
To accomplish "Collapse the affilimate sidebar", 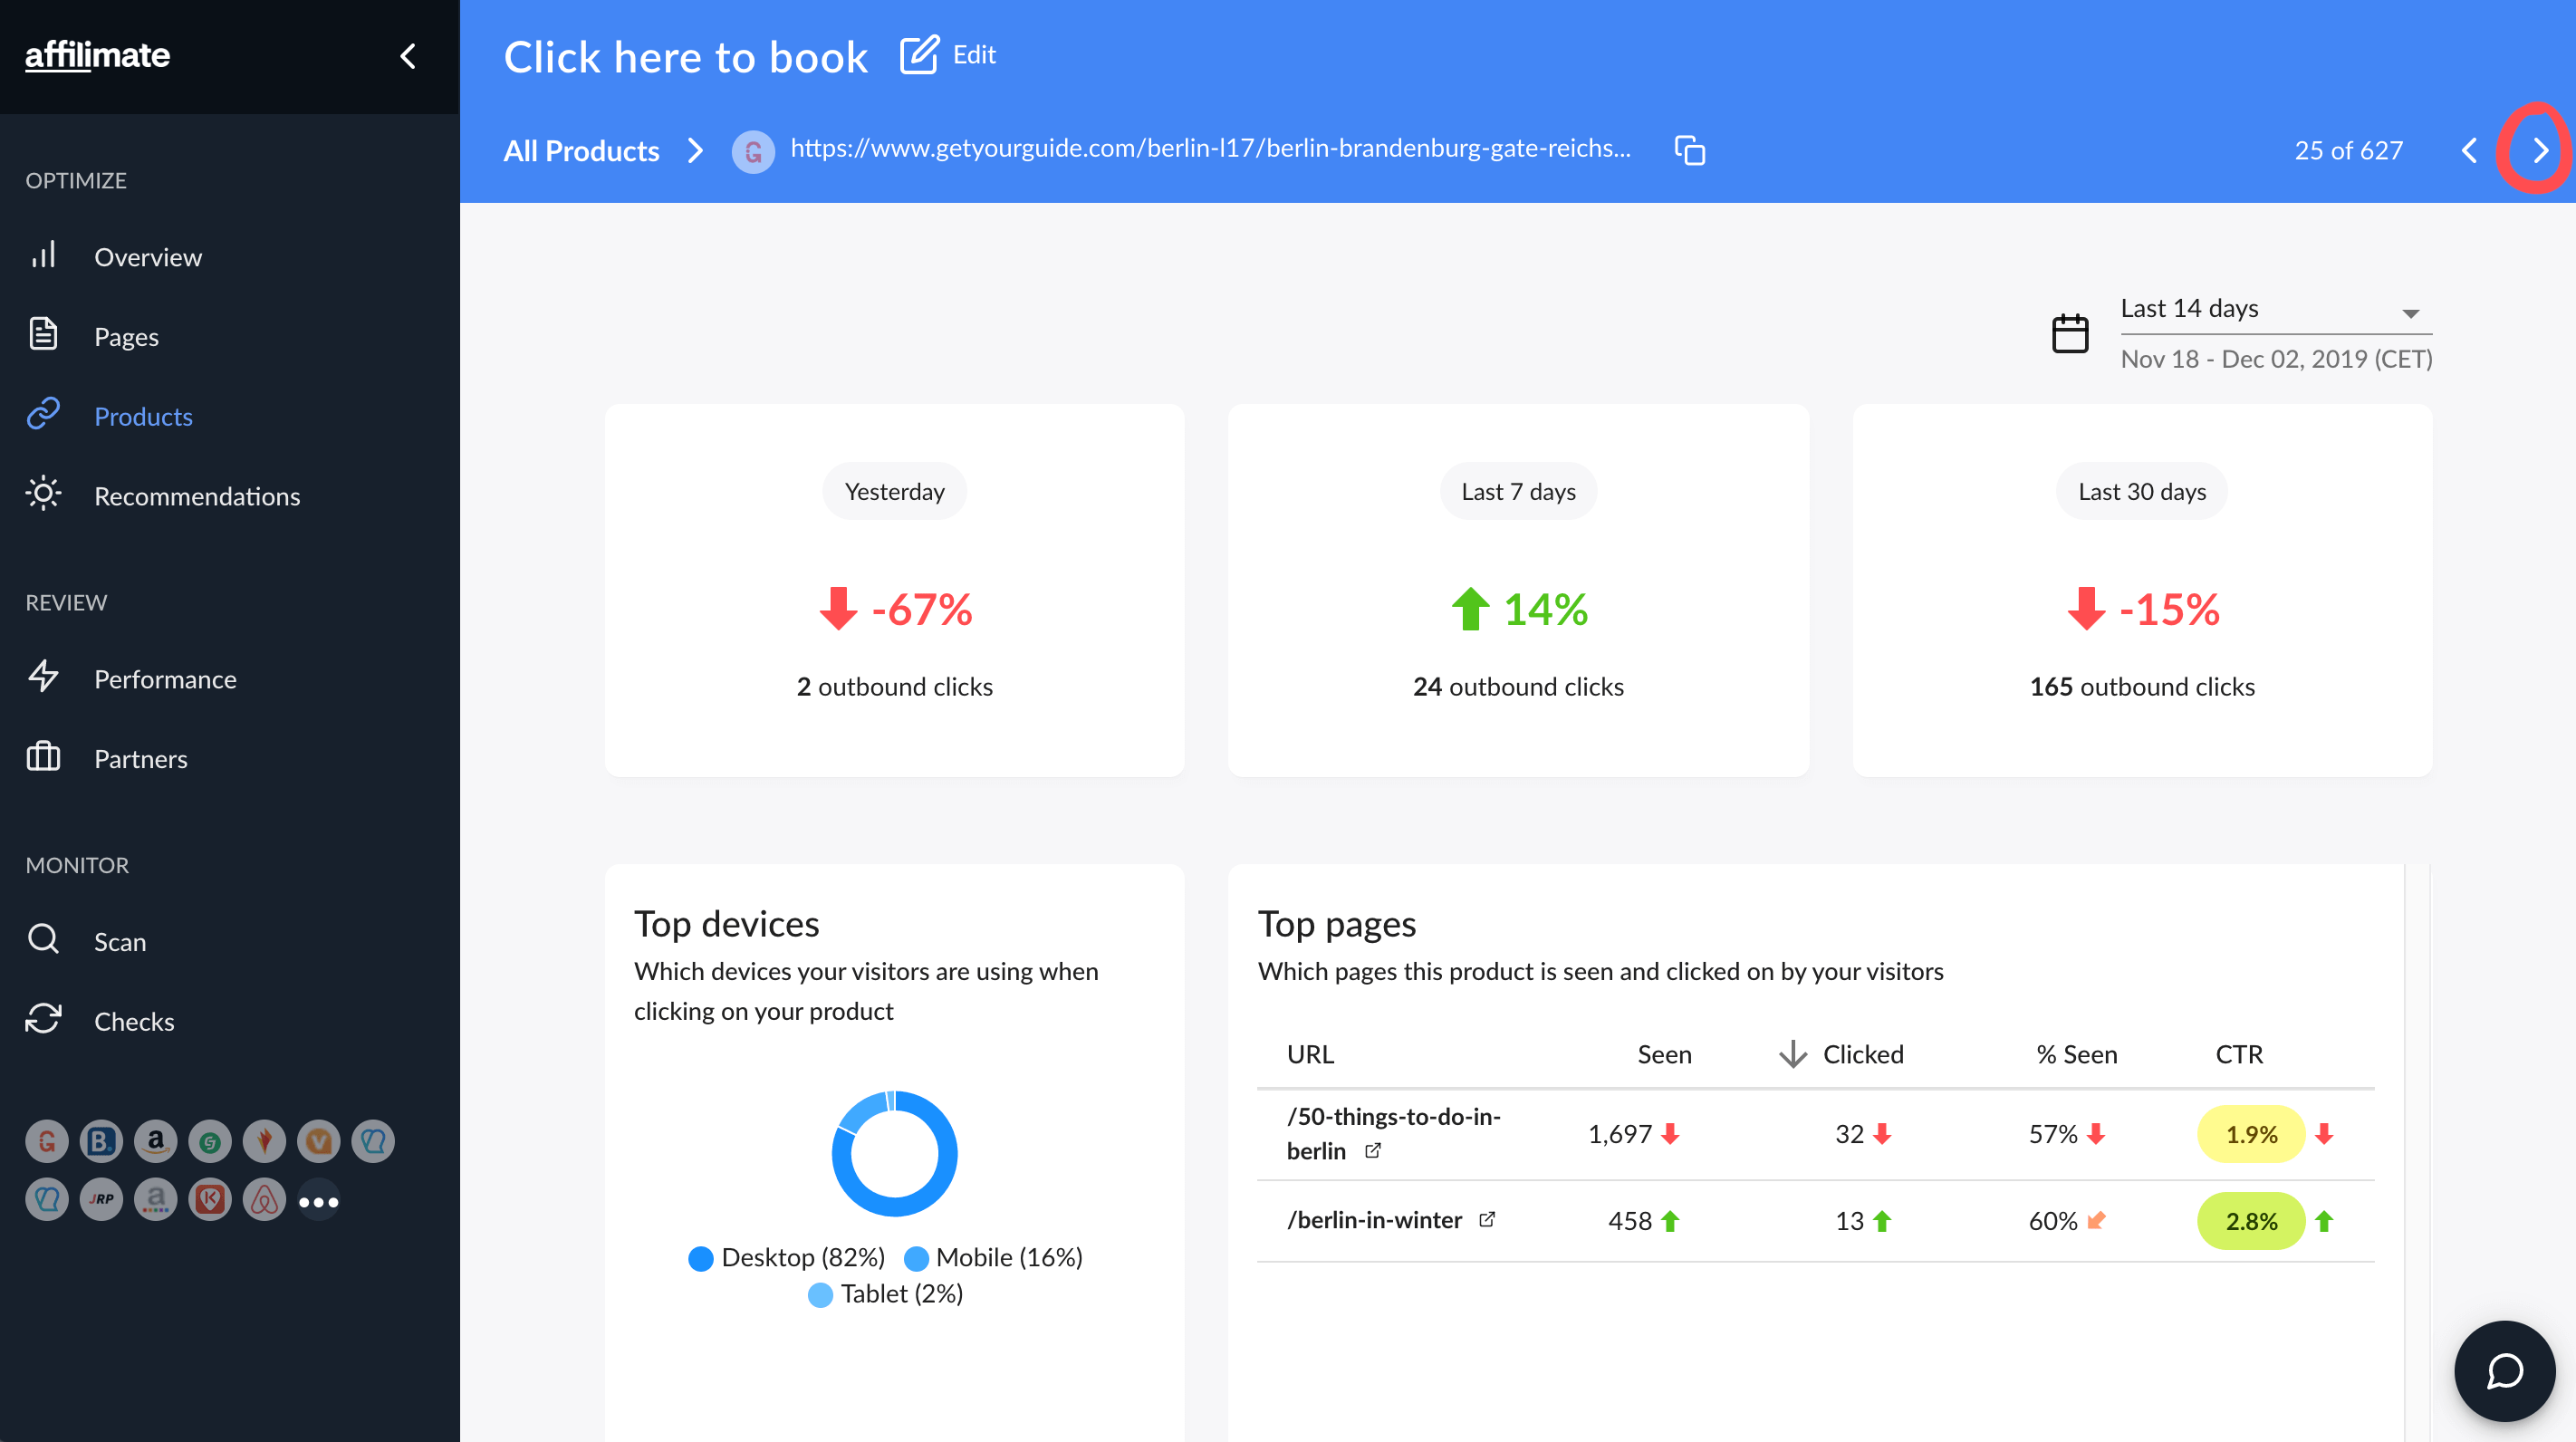I will click(408, 56).
